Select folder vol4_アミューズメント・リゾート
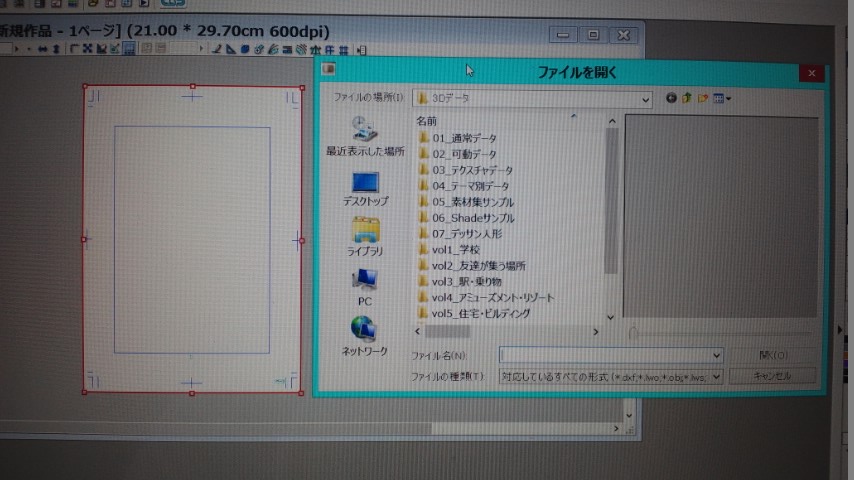 [x=486, y=297]
